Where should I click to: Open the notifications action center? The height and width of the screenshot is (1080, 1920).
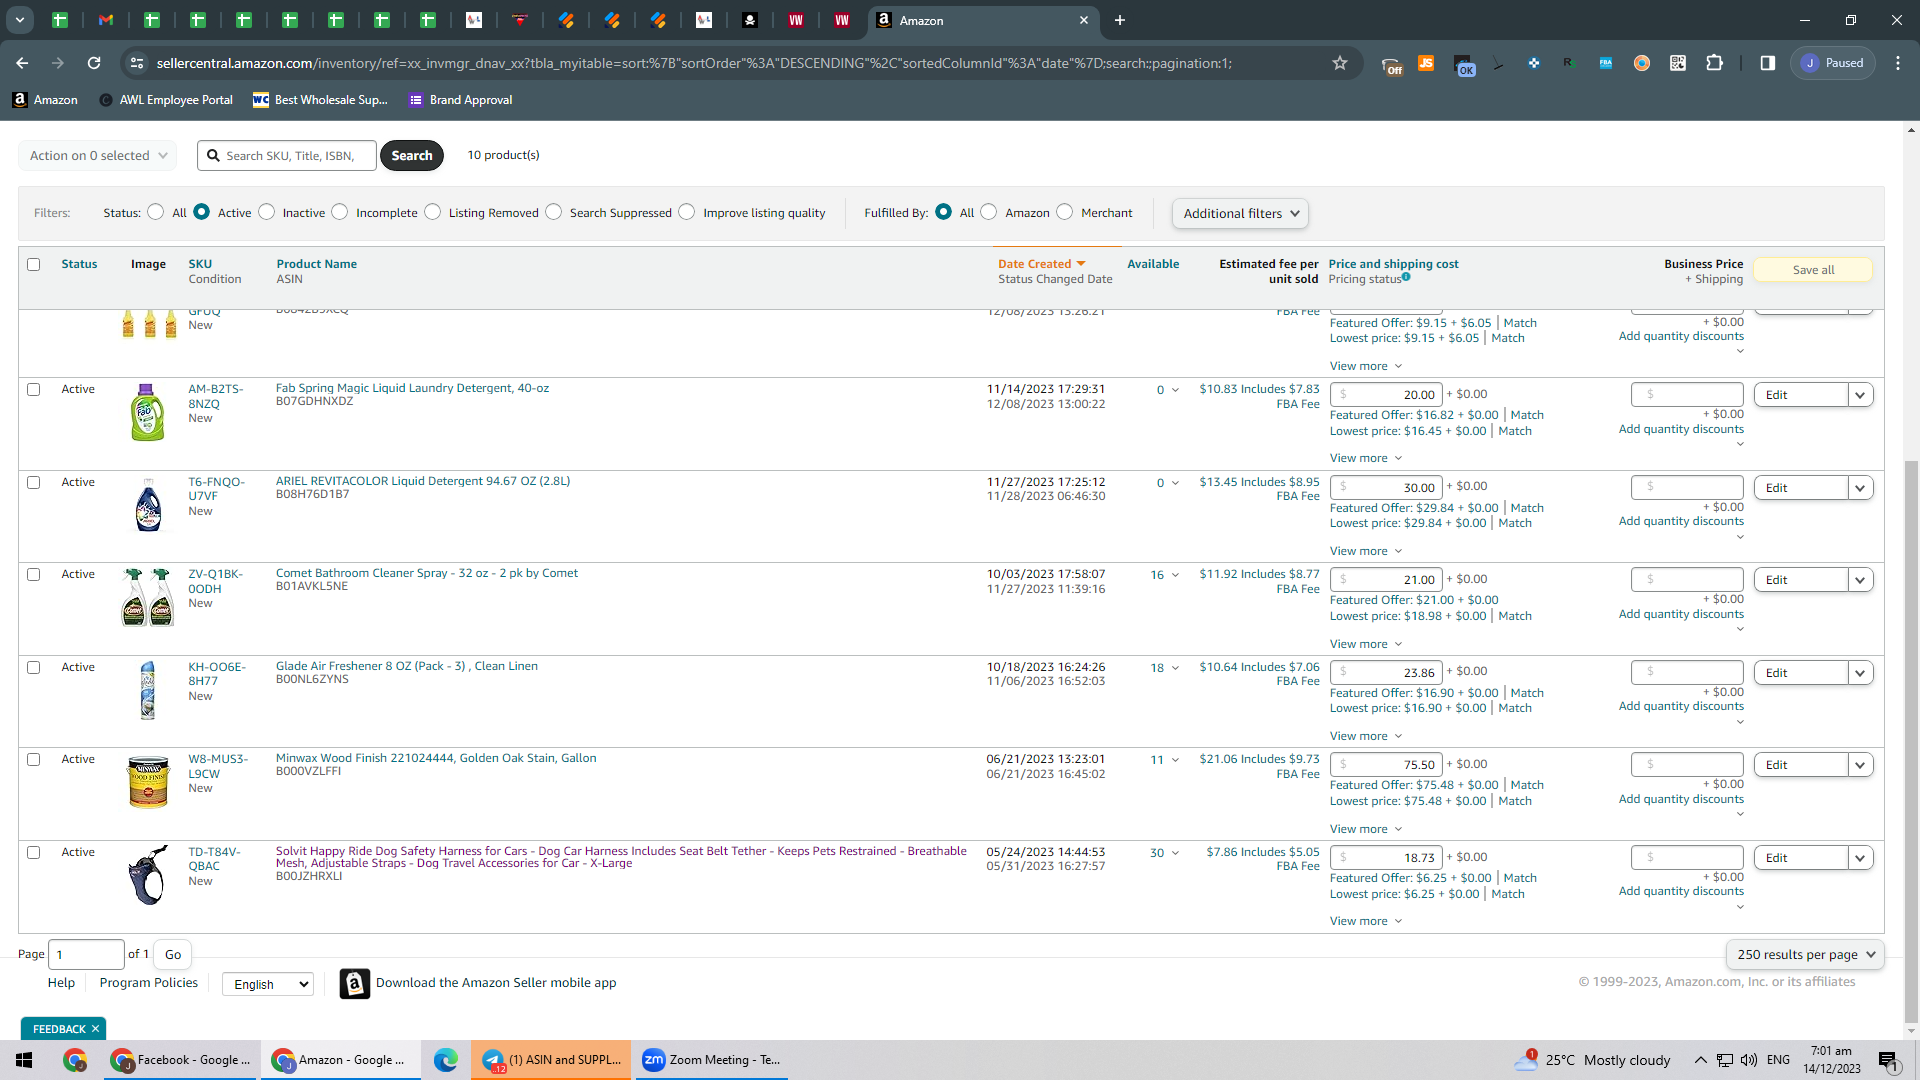pyautogui.click(x=1889, y=1060)
